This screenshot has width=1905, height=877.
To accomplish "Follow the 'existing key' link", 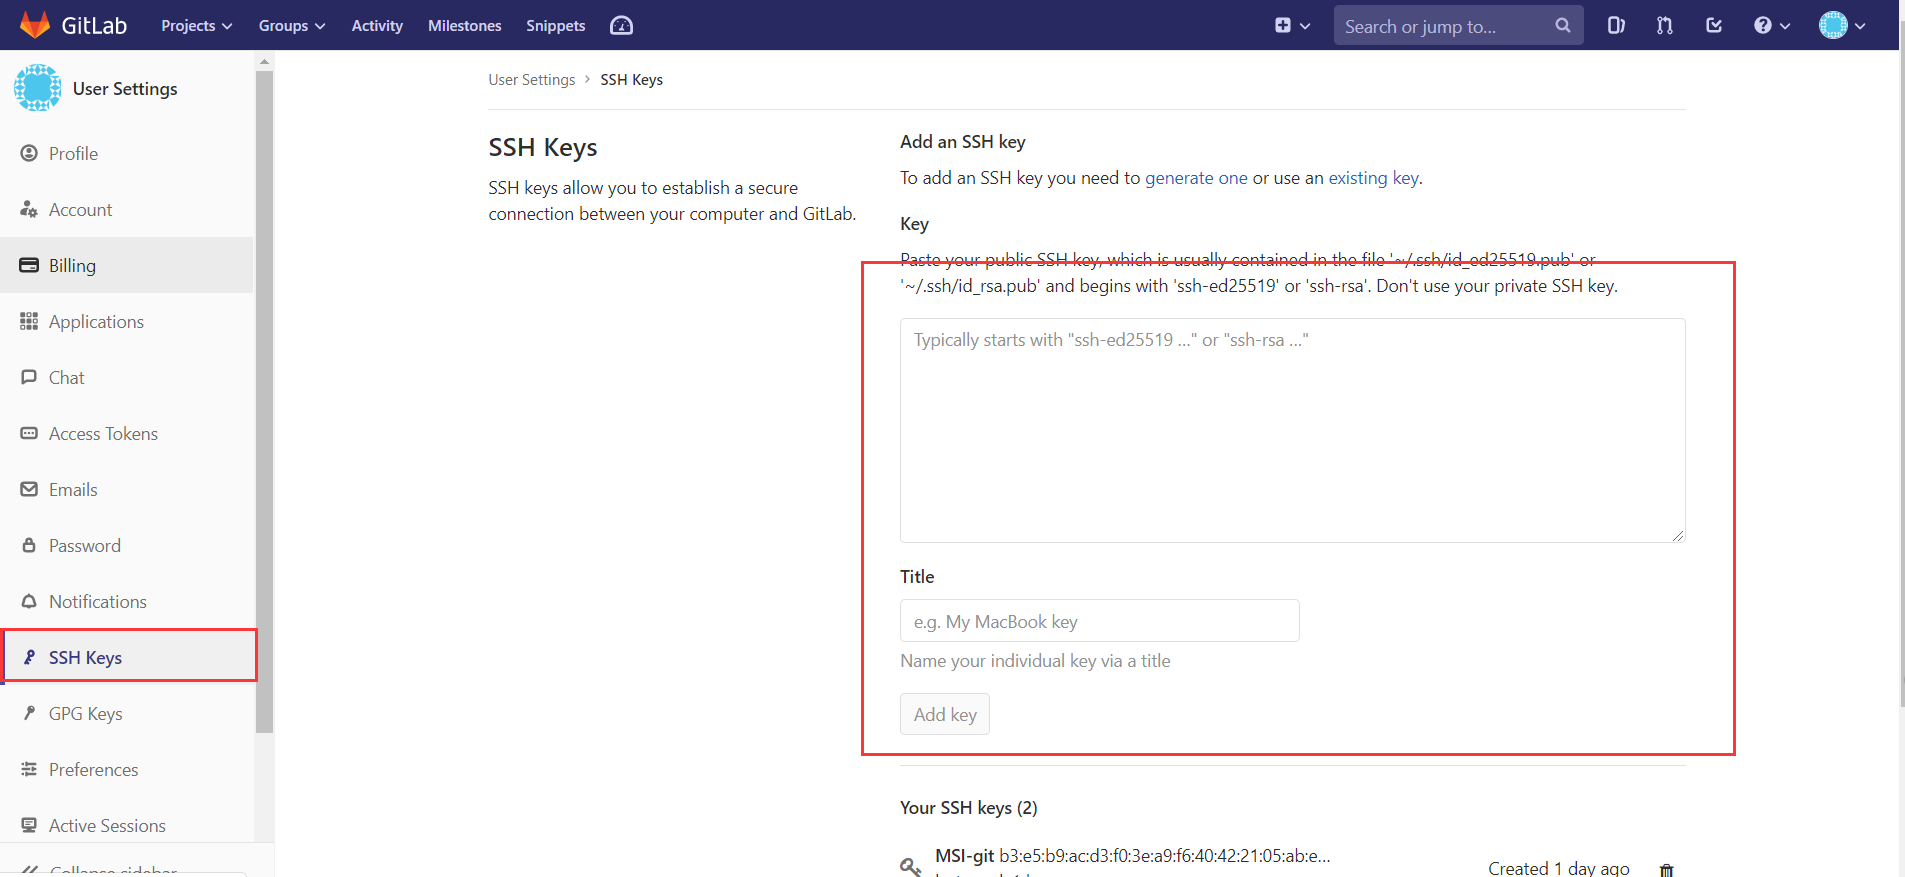I will point(1373,177).
